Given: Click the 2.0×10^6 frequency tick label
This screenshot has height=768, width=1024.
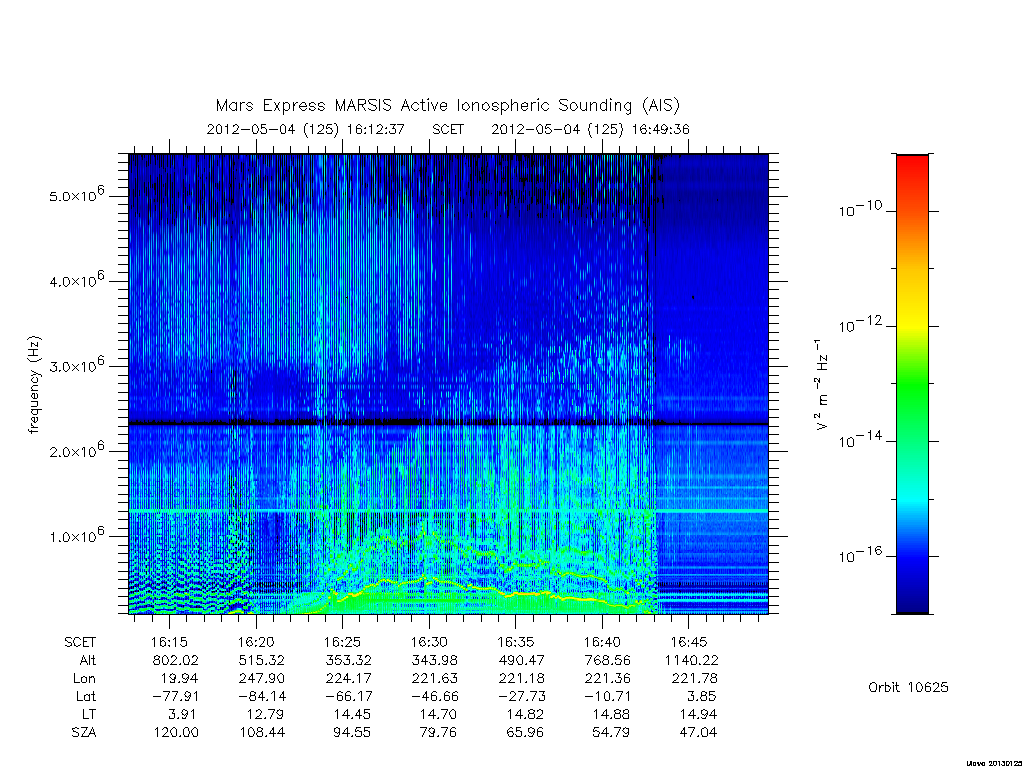Looking at the screenshot, I should click(77, 450).
